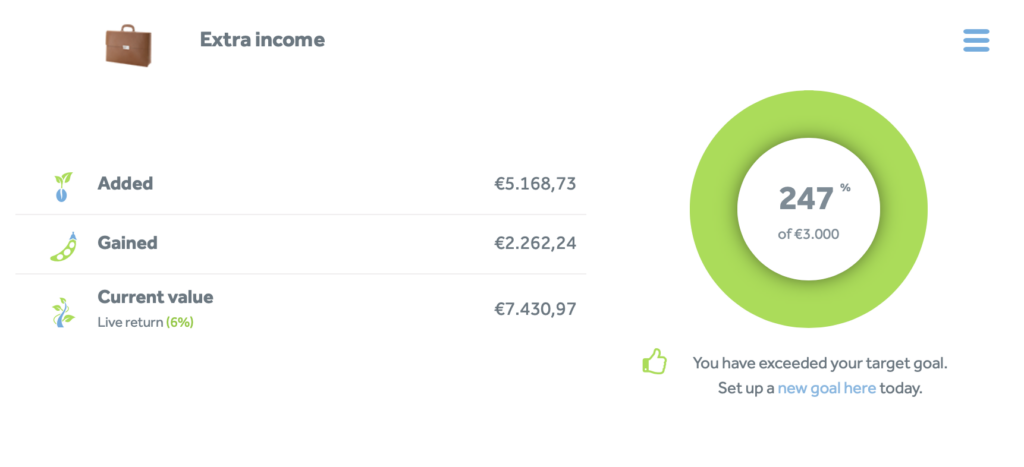The image size is (1024, 467).
Task: Select the Extra income heading
Action: tap(262, 40)
